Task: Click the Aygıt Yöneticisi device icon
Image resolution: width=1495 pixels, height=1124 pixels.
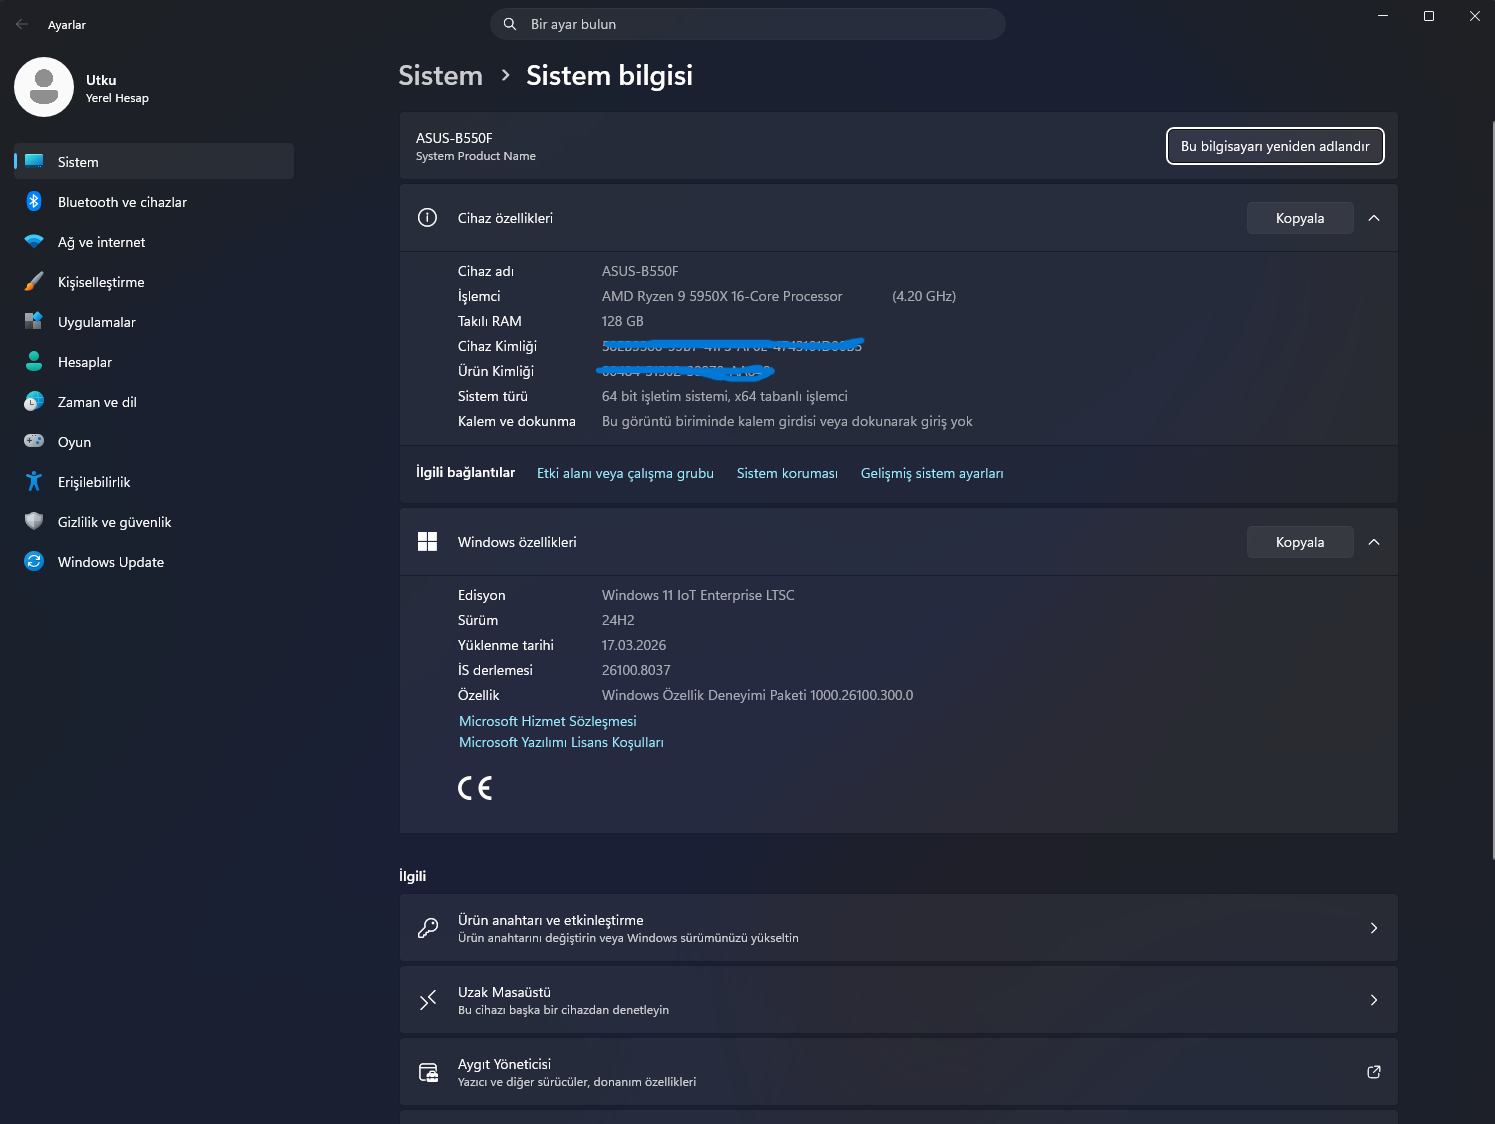Action: (x=428, y=1072)
